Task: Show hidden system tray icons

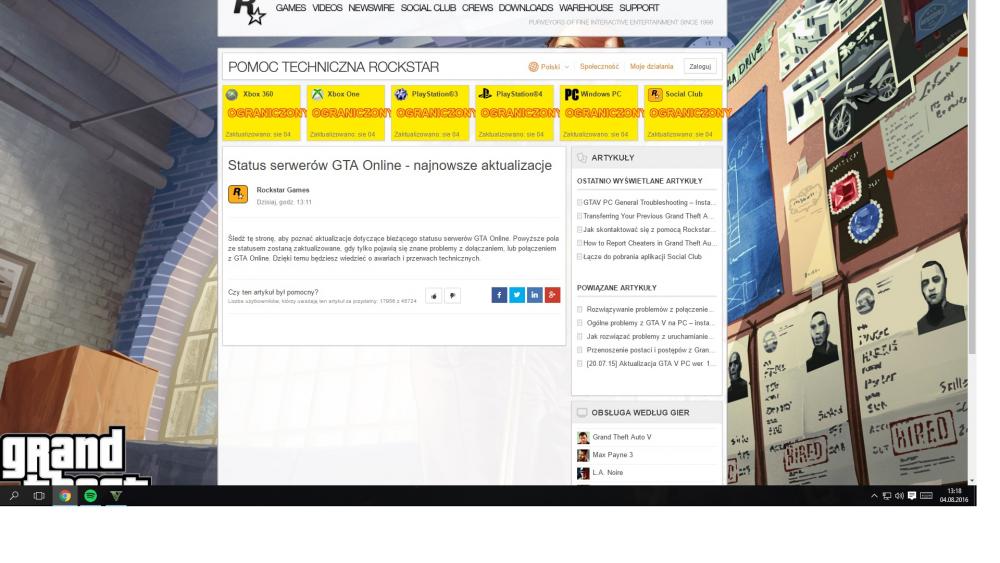Action: click(874, 495)
